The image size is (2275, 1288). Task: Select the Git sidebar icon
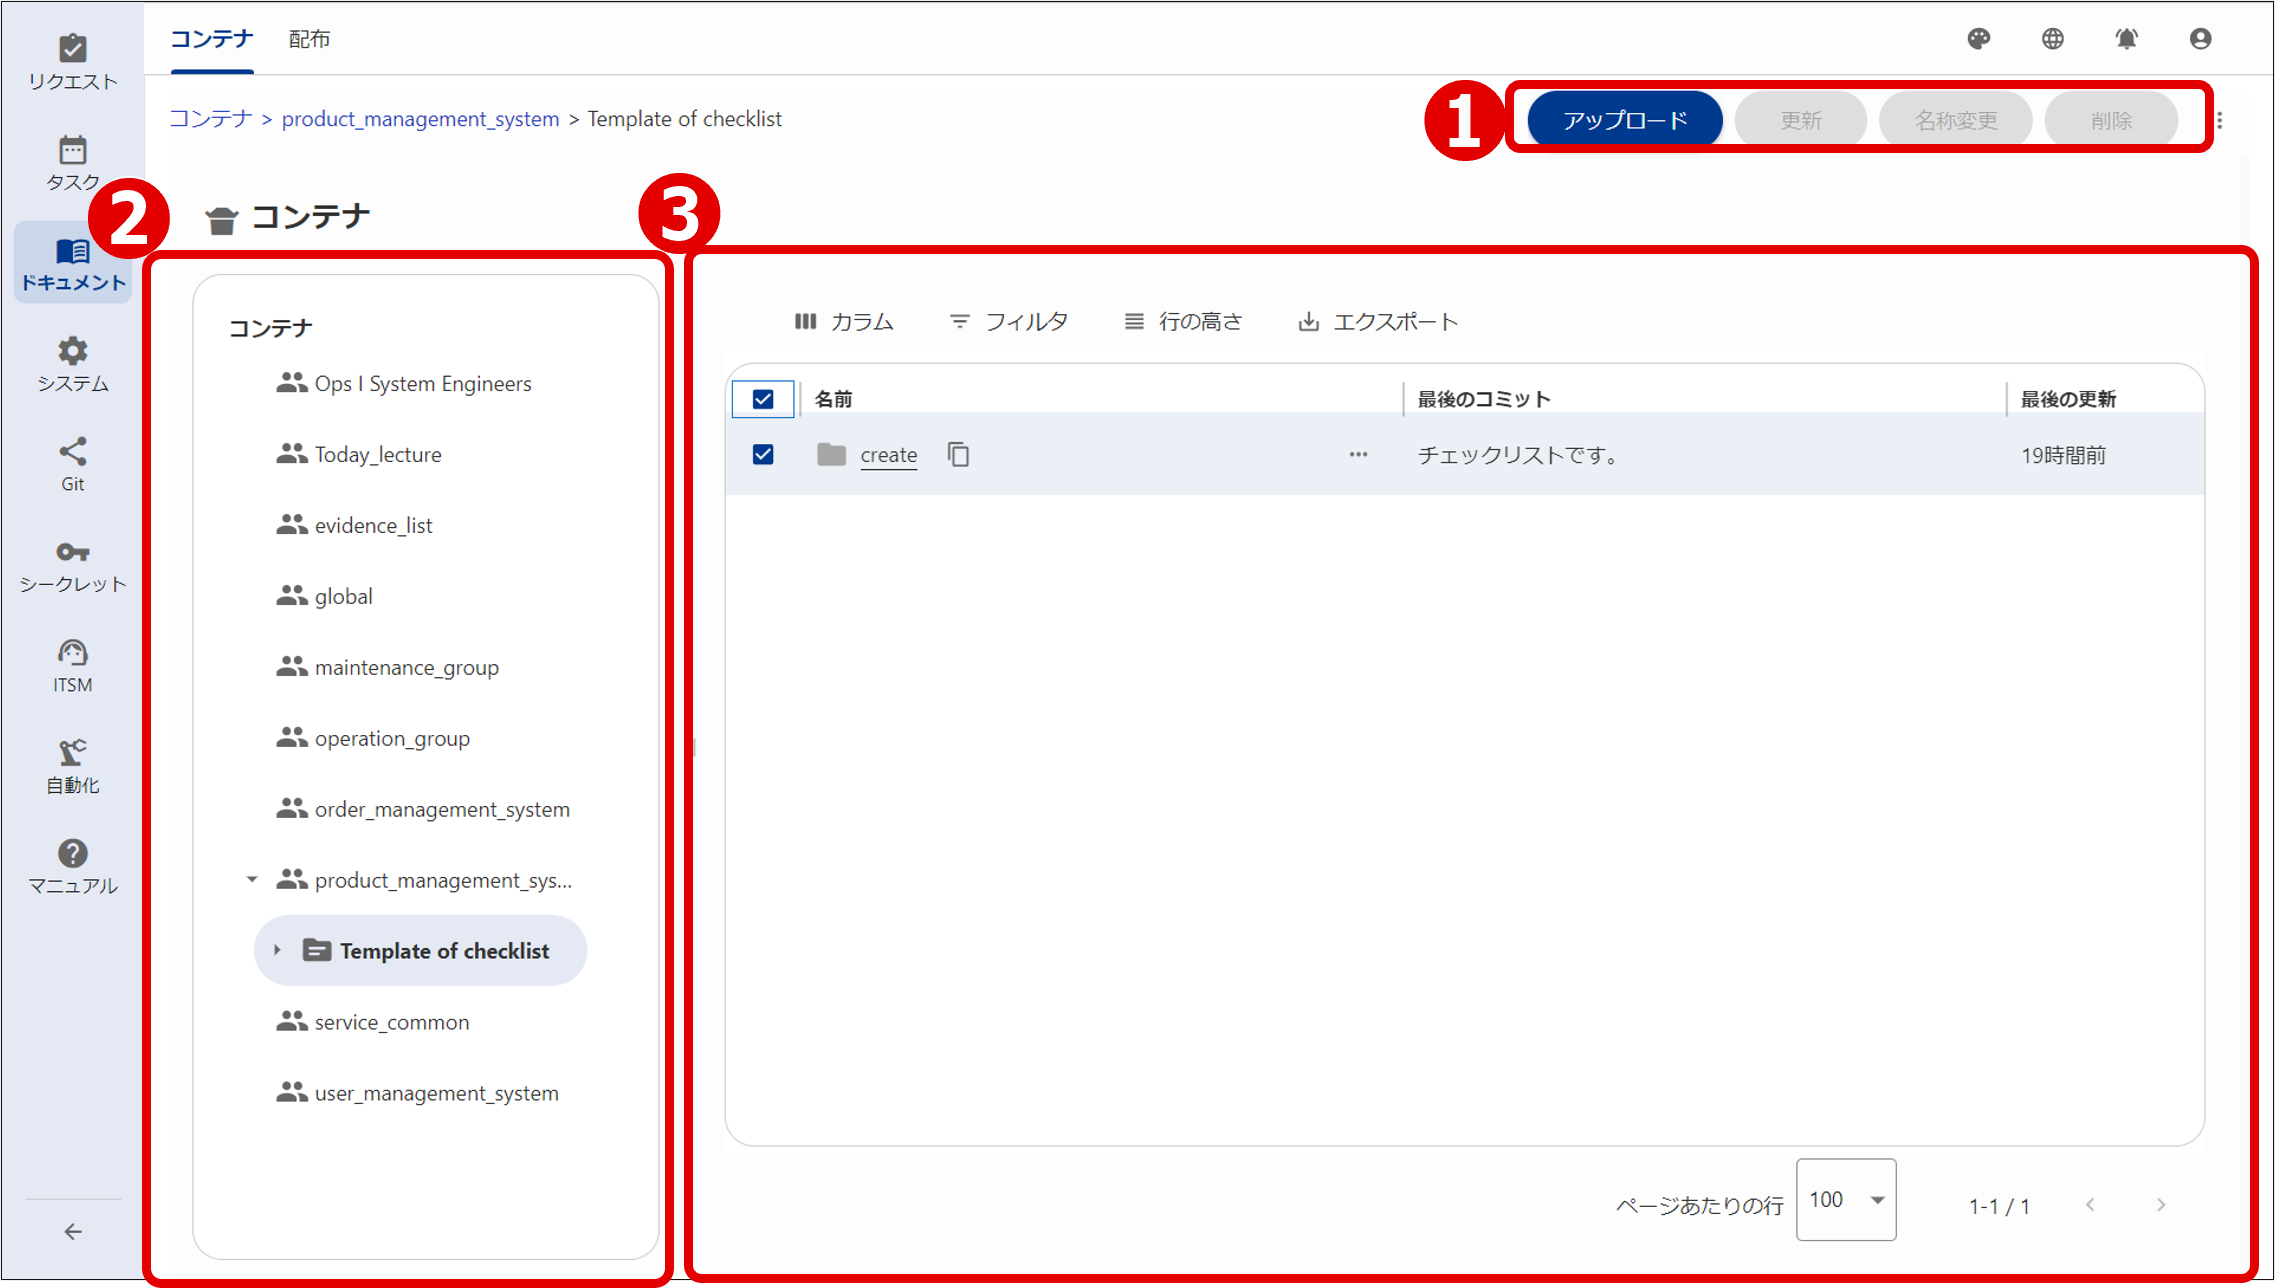pyautogui.click(x=72, y=462)
